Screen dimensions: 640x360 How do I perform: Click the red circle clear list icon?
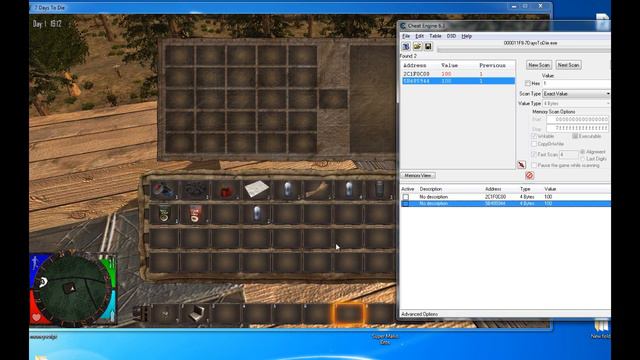529,176
